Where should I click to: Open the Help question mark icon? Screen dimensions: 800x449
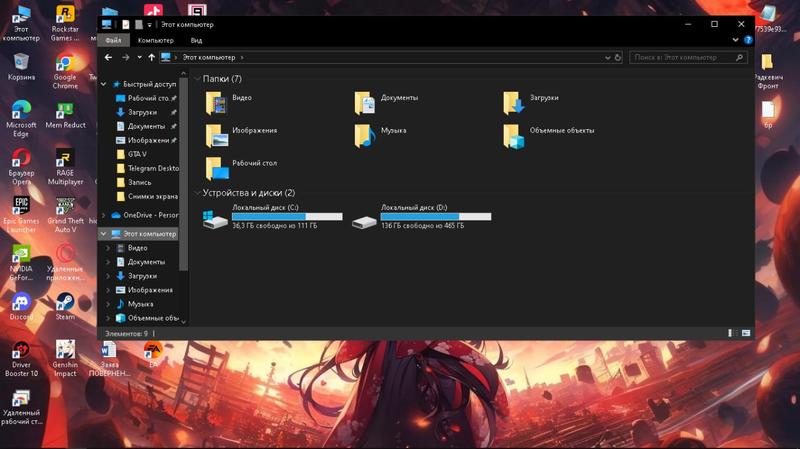coord(747,40)
